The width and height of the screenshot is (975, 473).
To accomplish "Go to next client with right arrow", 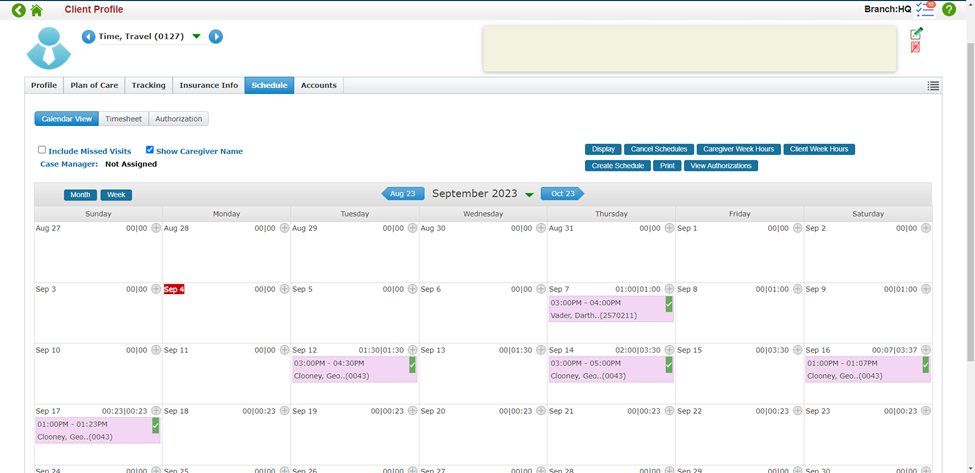I will 216,37.
